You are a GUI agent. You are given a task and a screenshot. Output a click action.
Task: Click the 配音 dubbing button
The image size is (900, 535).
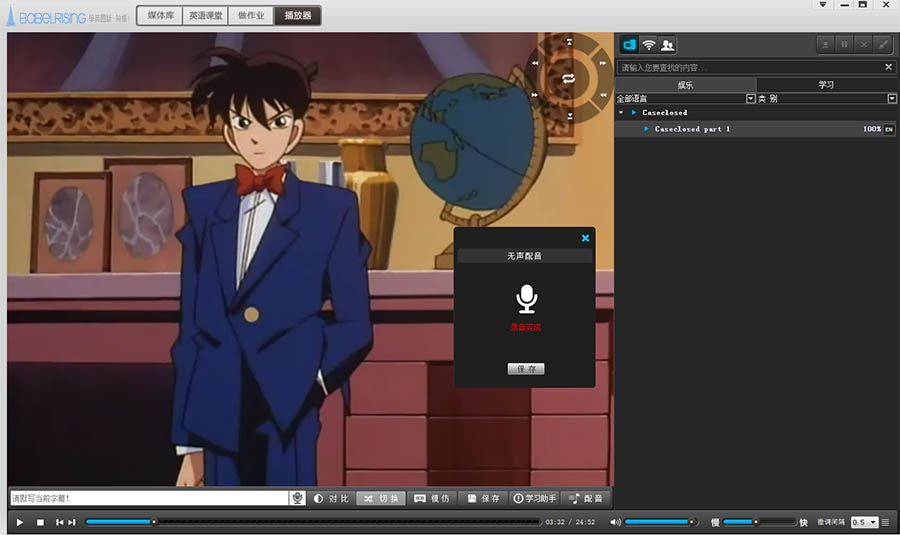585,498
